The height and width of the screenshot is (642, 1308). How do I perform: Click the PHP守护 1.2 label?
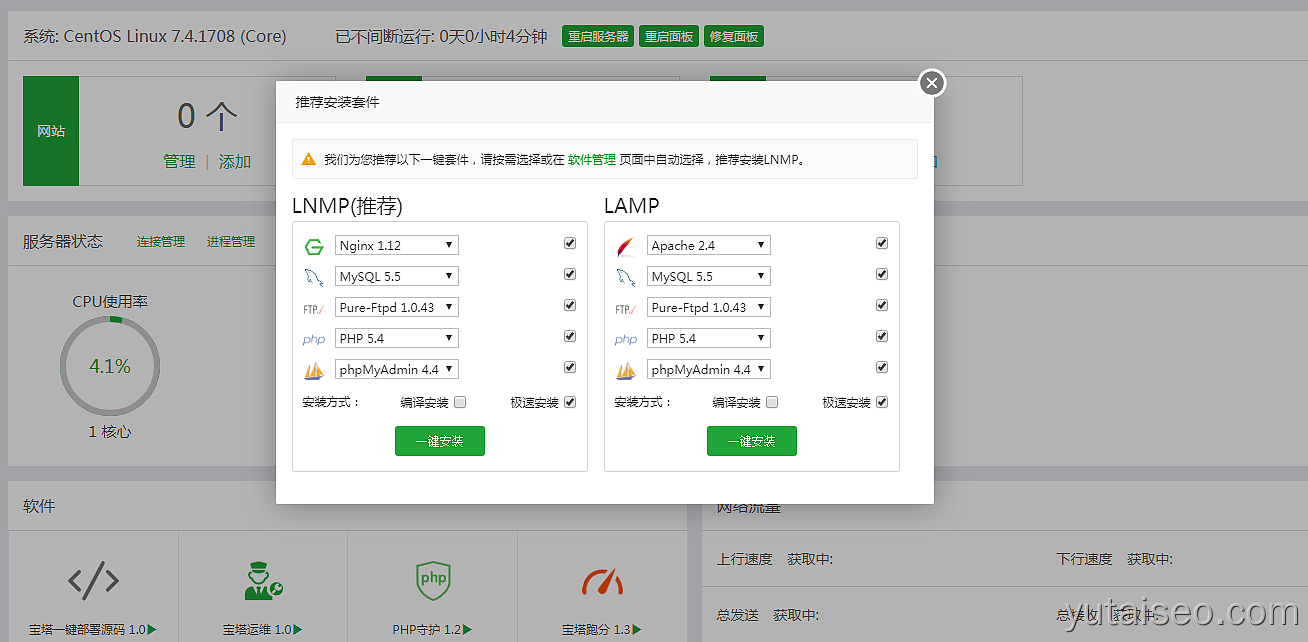tap(432, 630)
